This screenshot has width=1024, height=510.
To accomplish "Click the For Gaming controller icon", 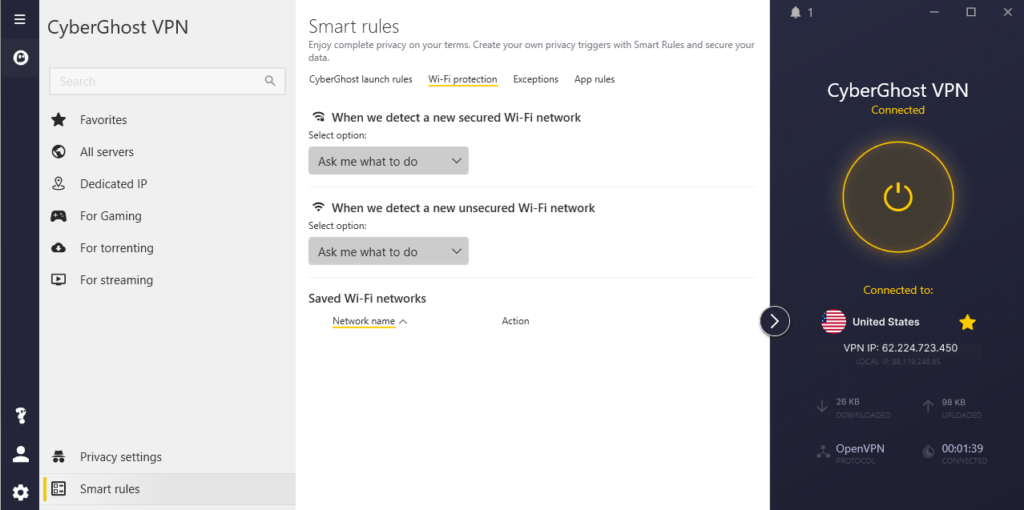I will tap(59, 215).
